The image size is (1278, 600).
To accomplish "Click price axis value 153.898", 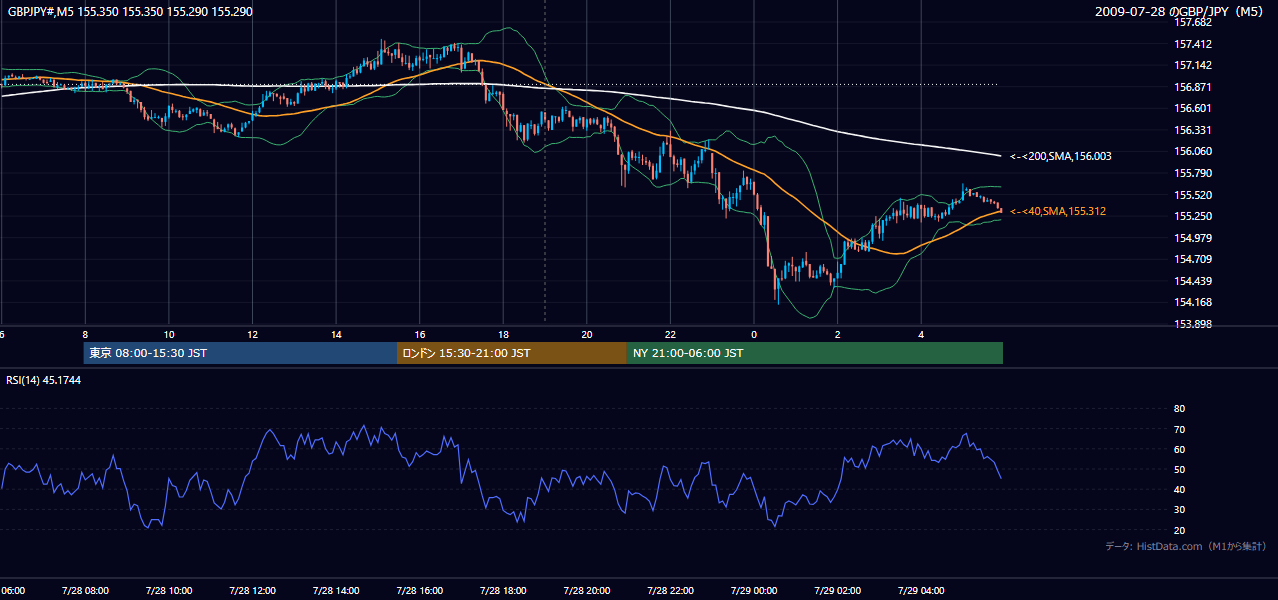I will click(x=1194, y=324).
